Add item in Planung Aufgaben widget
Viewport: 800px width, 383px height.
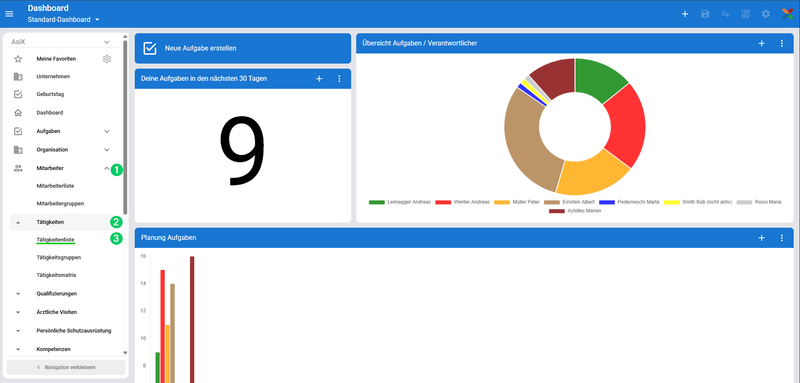761,238
